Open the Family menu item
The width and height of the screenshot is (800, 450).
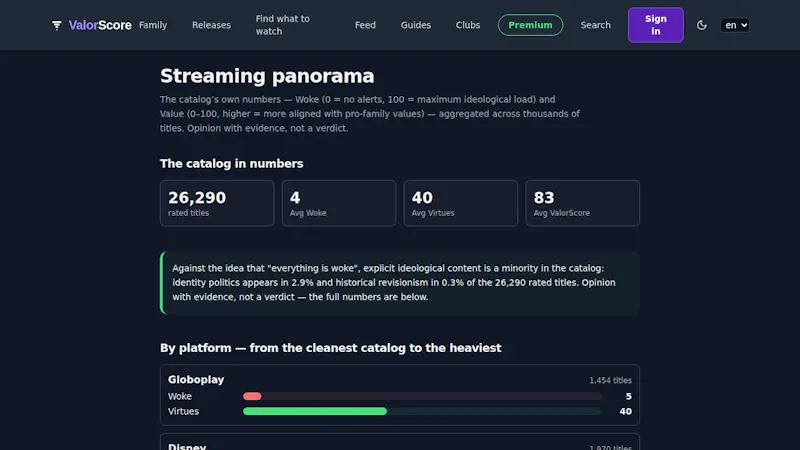click(x=153, y=25)
